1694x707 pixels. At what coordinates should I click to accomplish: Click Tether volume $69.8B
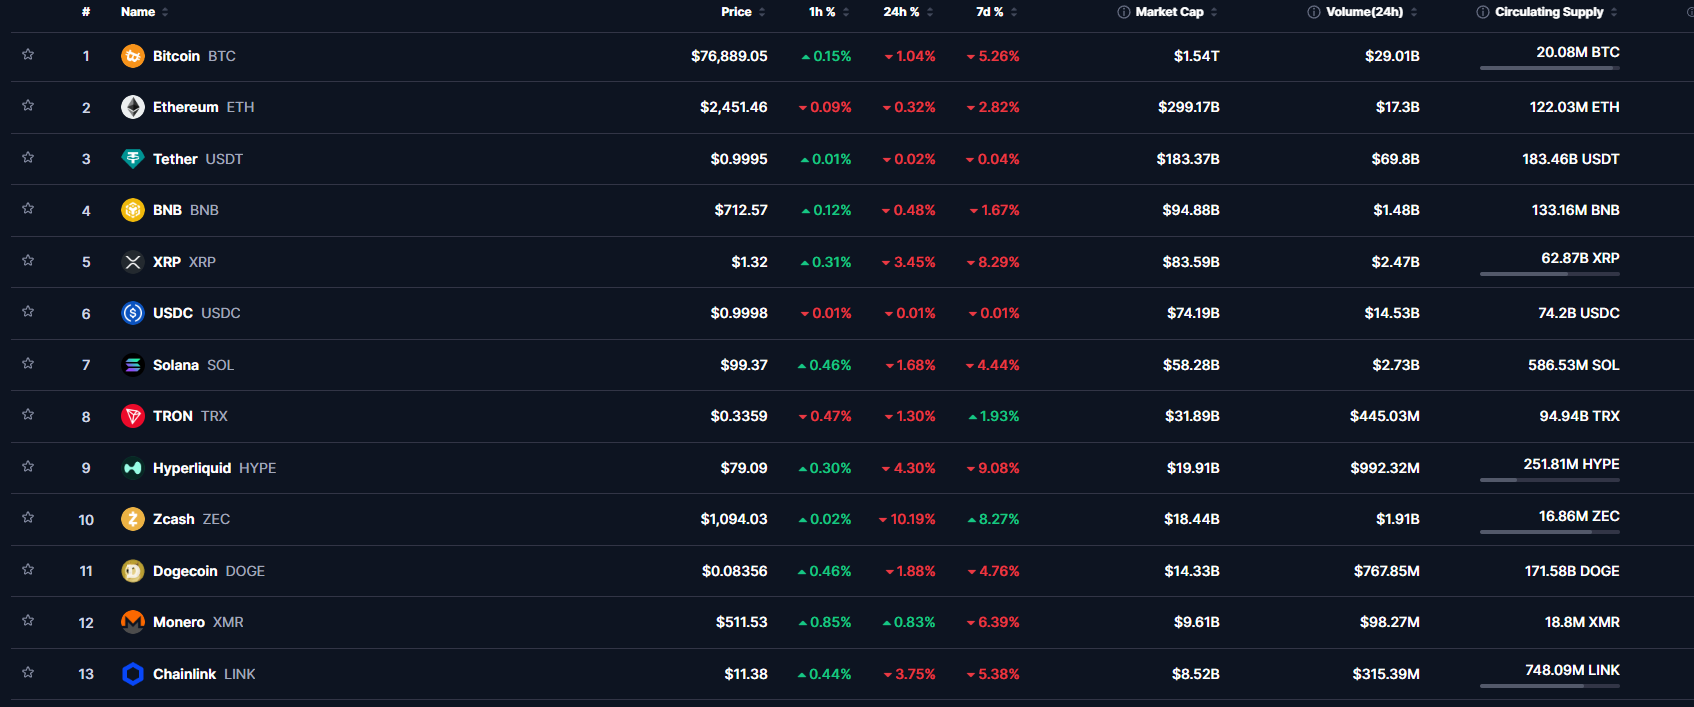click(x=1395, y=159)
